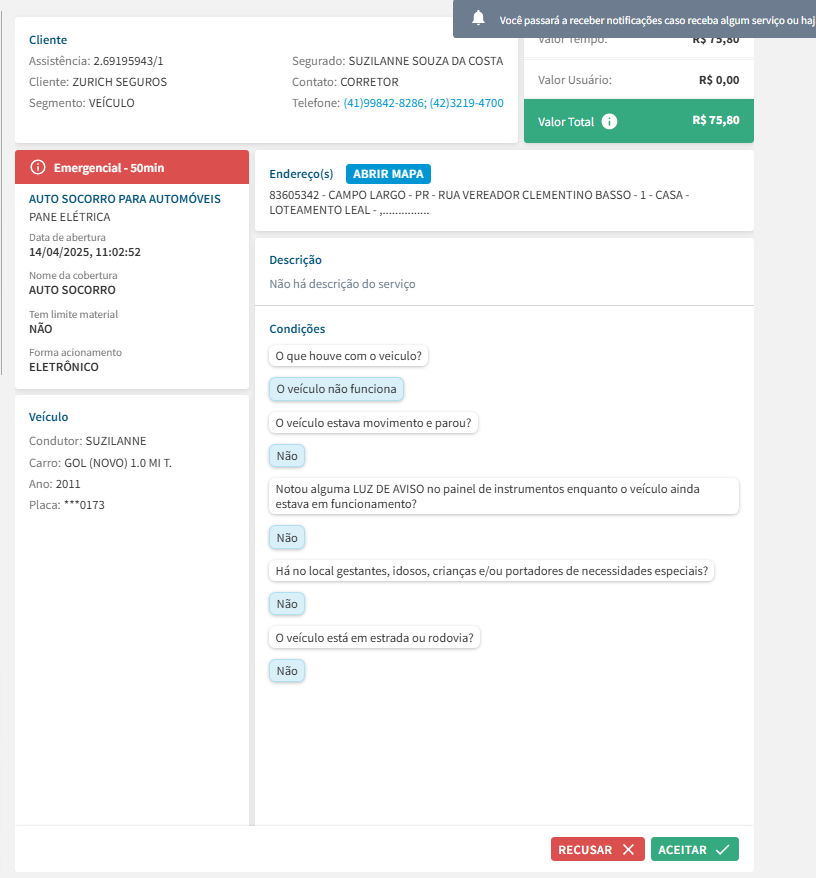Click the 'O veículo está em estrada ou rodovia?' question
Screen dimensions: 816x878
pyautogui.click(x=375, y=637)
